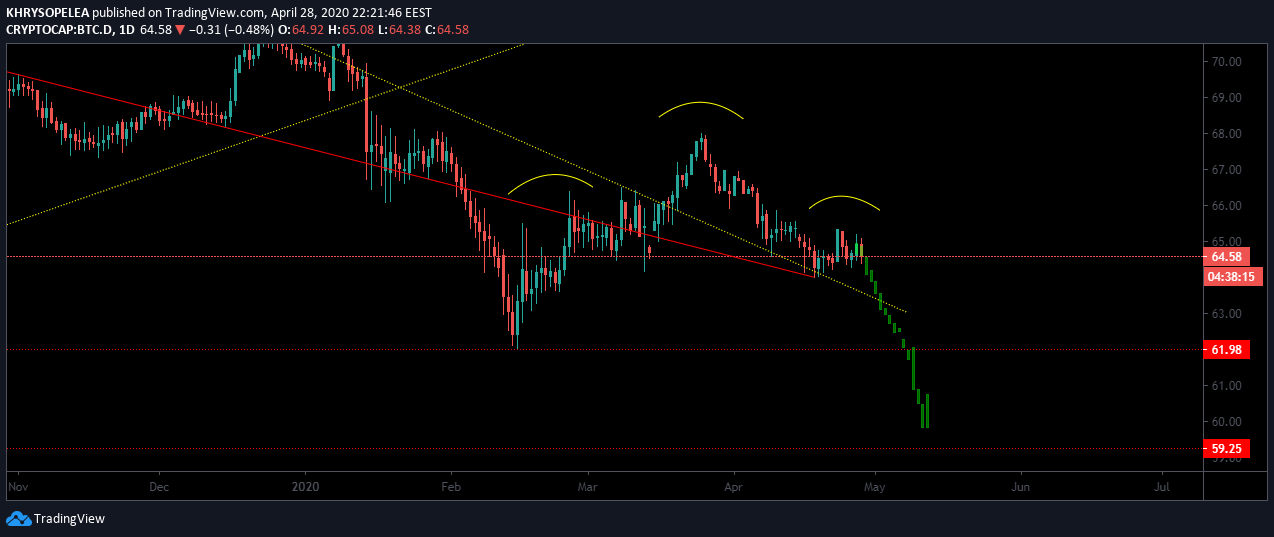
Task: Click the Nov label on time axis
Action: (18, 487)
